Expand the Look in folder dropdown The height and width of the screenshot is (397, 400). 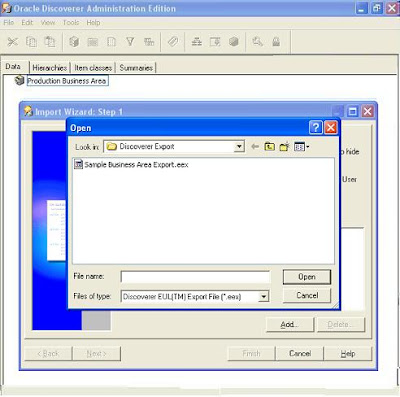239,147
